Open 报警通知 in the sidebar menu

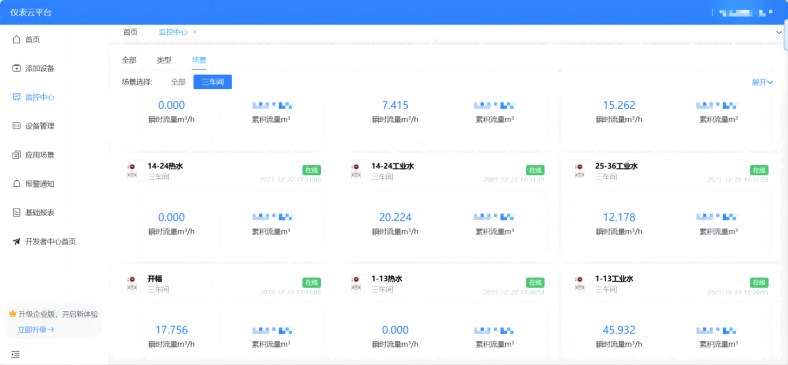click(x=40, y=184)
